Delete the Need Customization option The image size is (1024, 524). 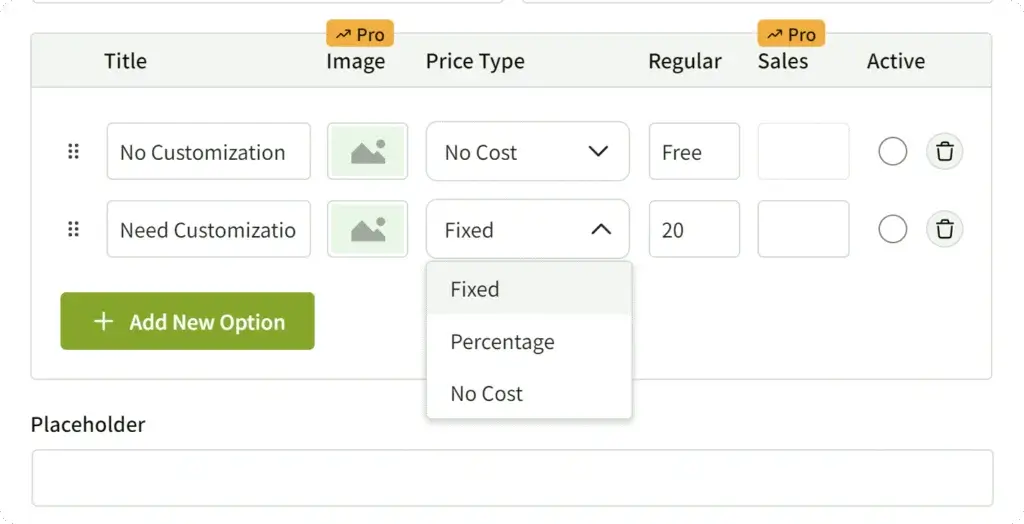coord(944,230)
